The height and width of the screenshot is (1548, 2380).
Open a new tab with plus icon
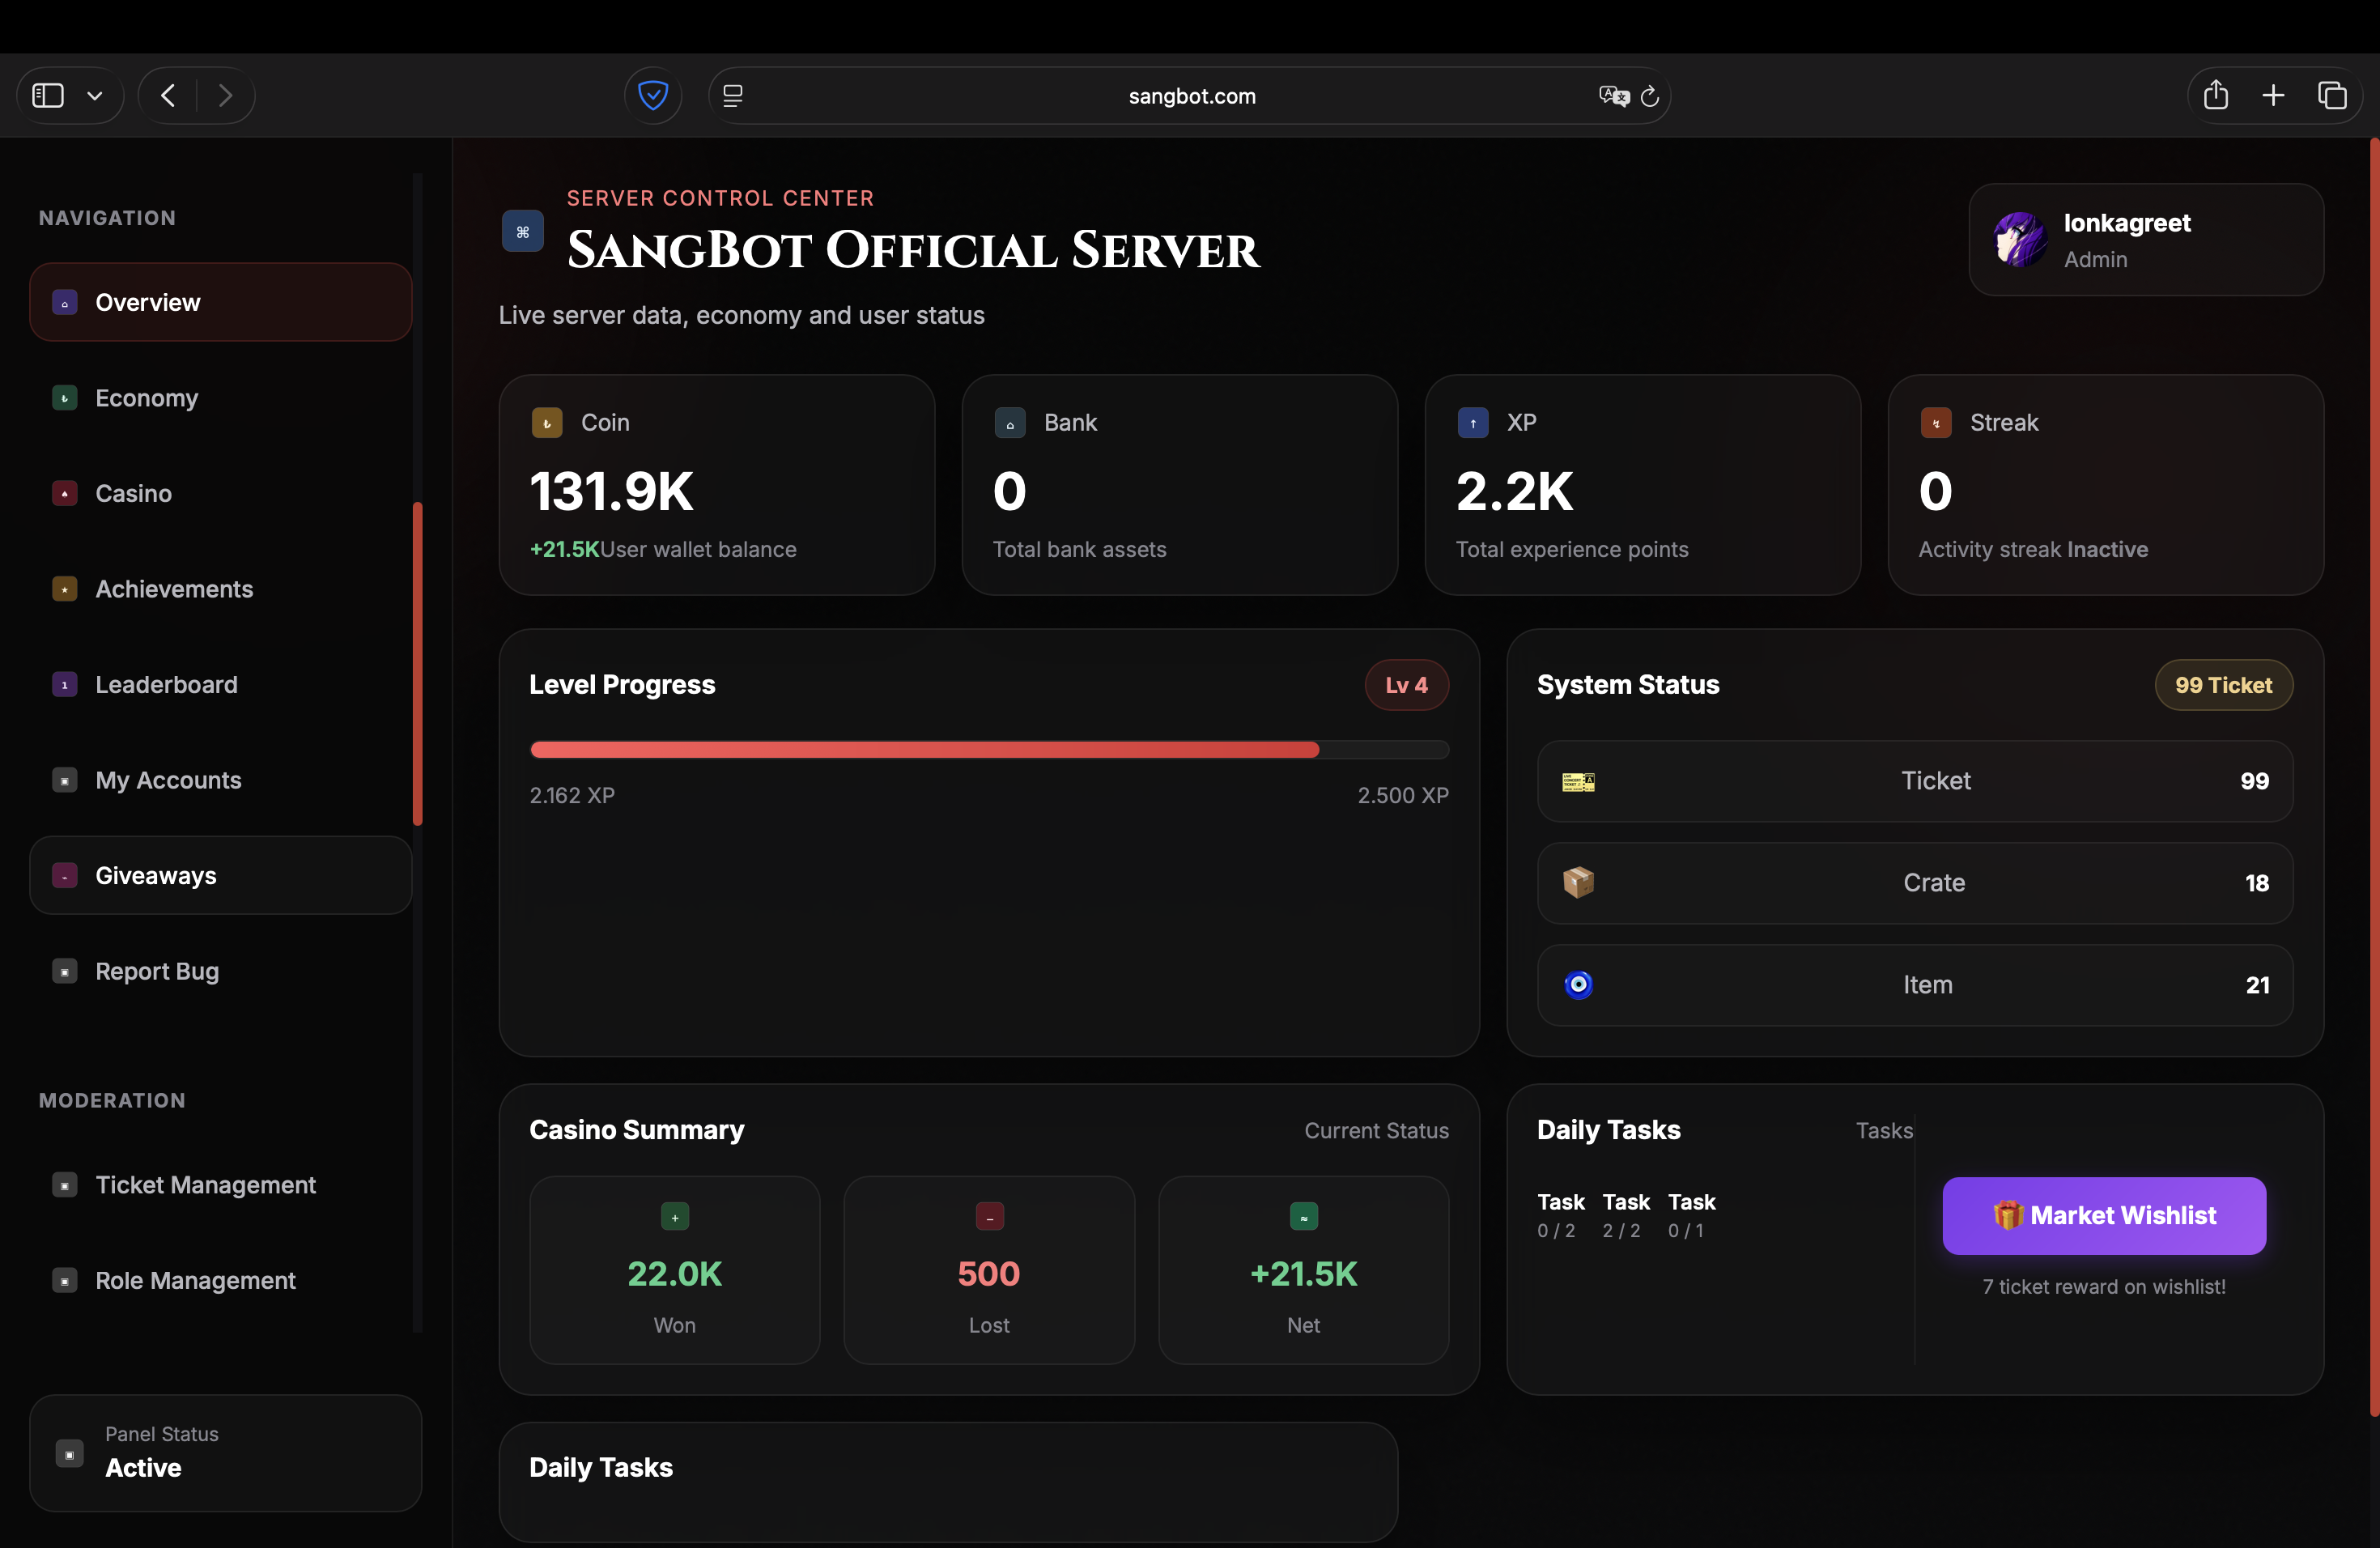(x=2273, y=96)
